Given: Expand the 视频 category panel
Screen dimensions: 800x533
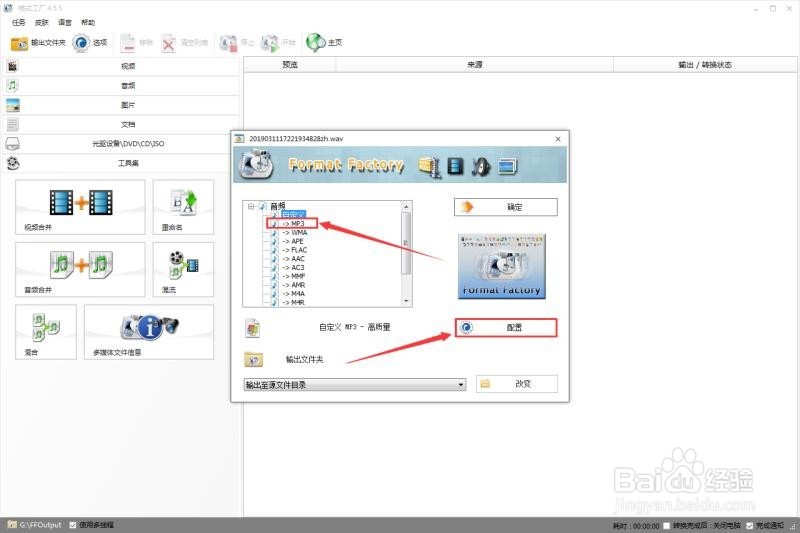Looking at the screenshot, I should tap(121, 66).
